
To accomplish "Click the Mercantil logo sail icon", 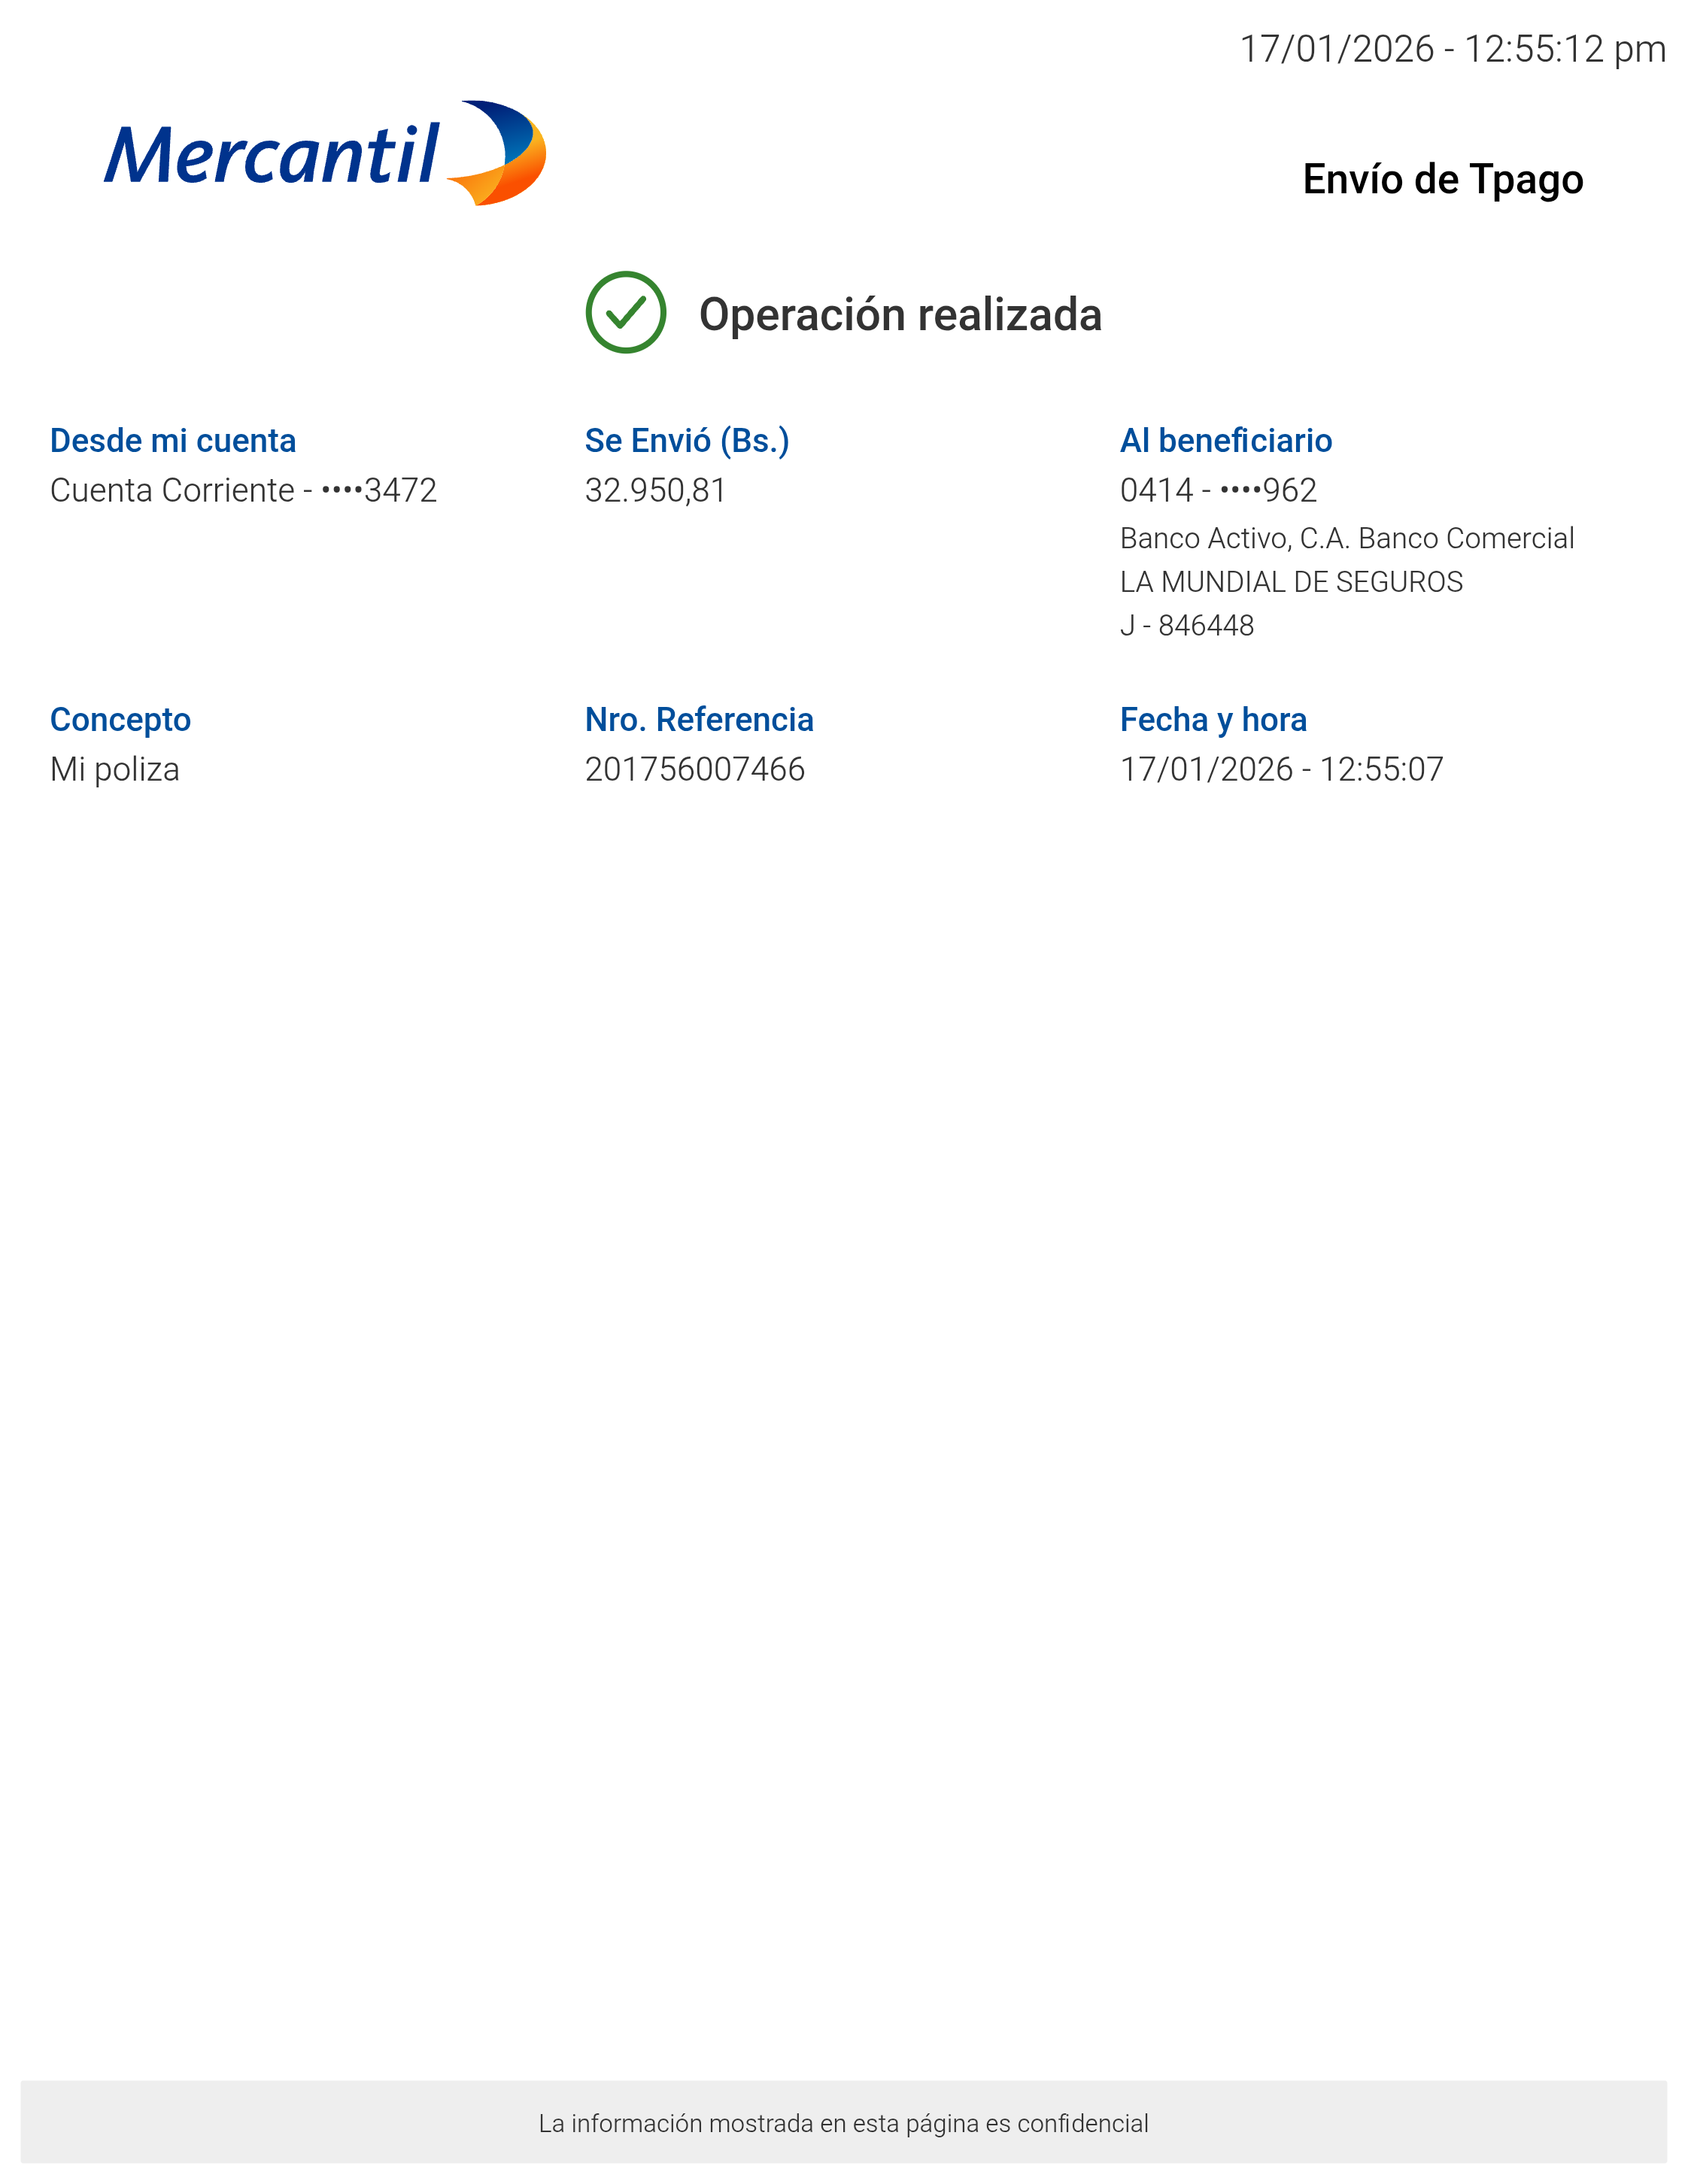I will tap(502, 153).
